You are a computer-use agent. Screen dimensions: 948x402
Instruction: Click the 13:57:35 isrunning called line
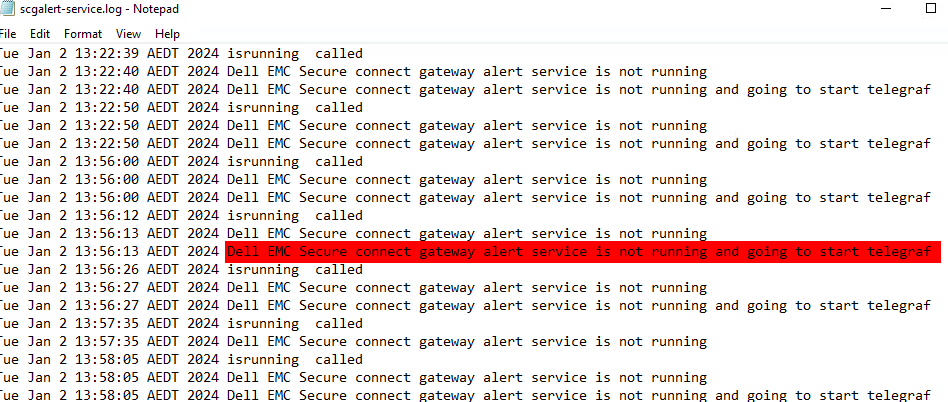181,324
